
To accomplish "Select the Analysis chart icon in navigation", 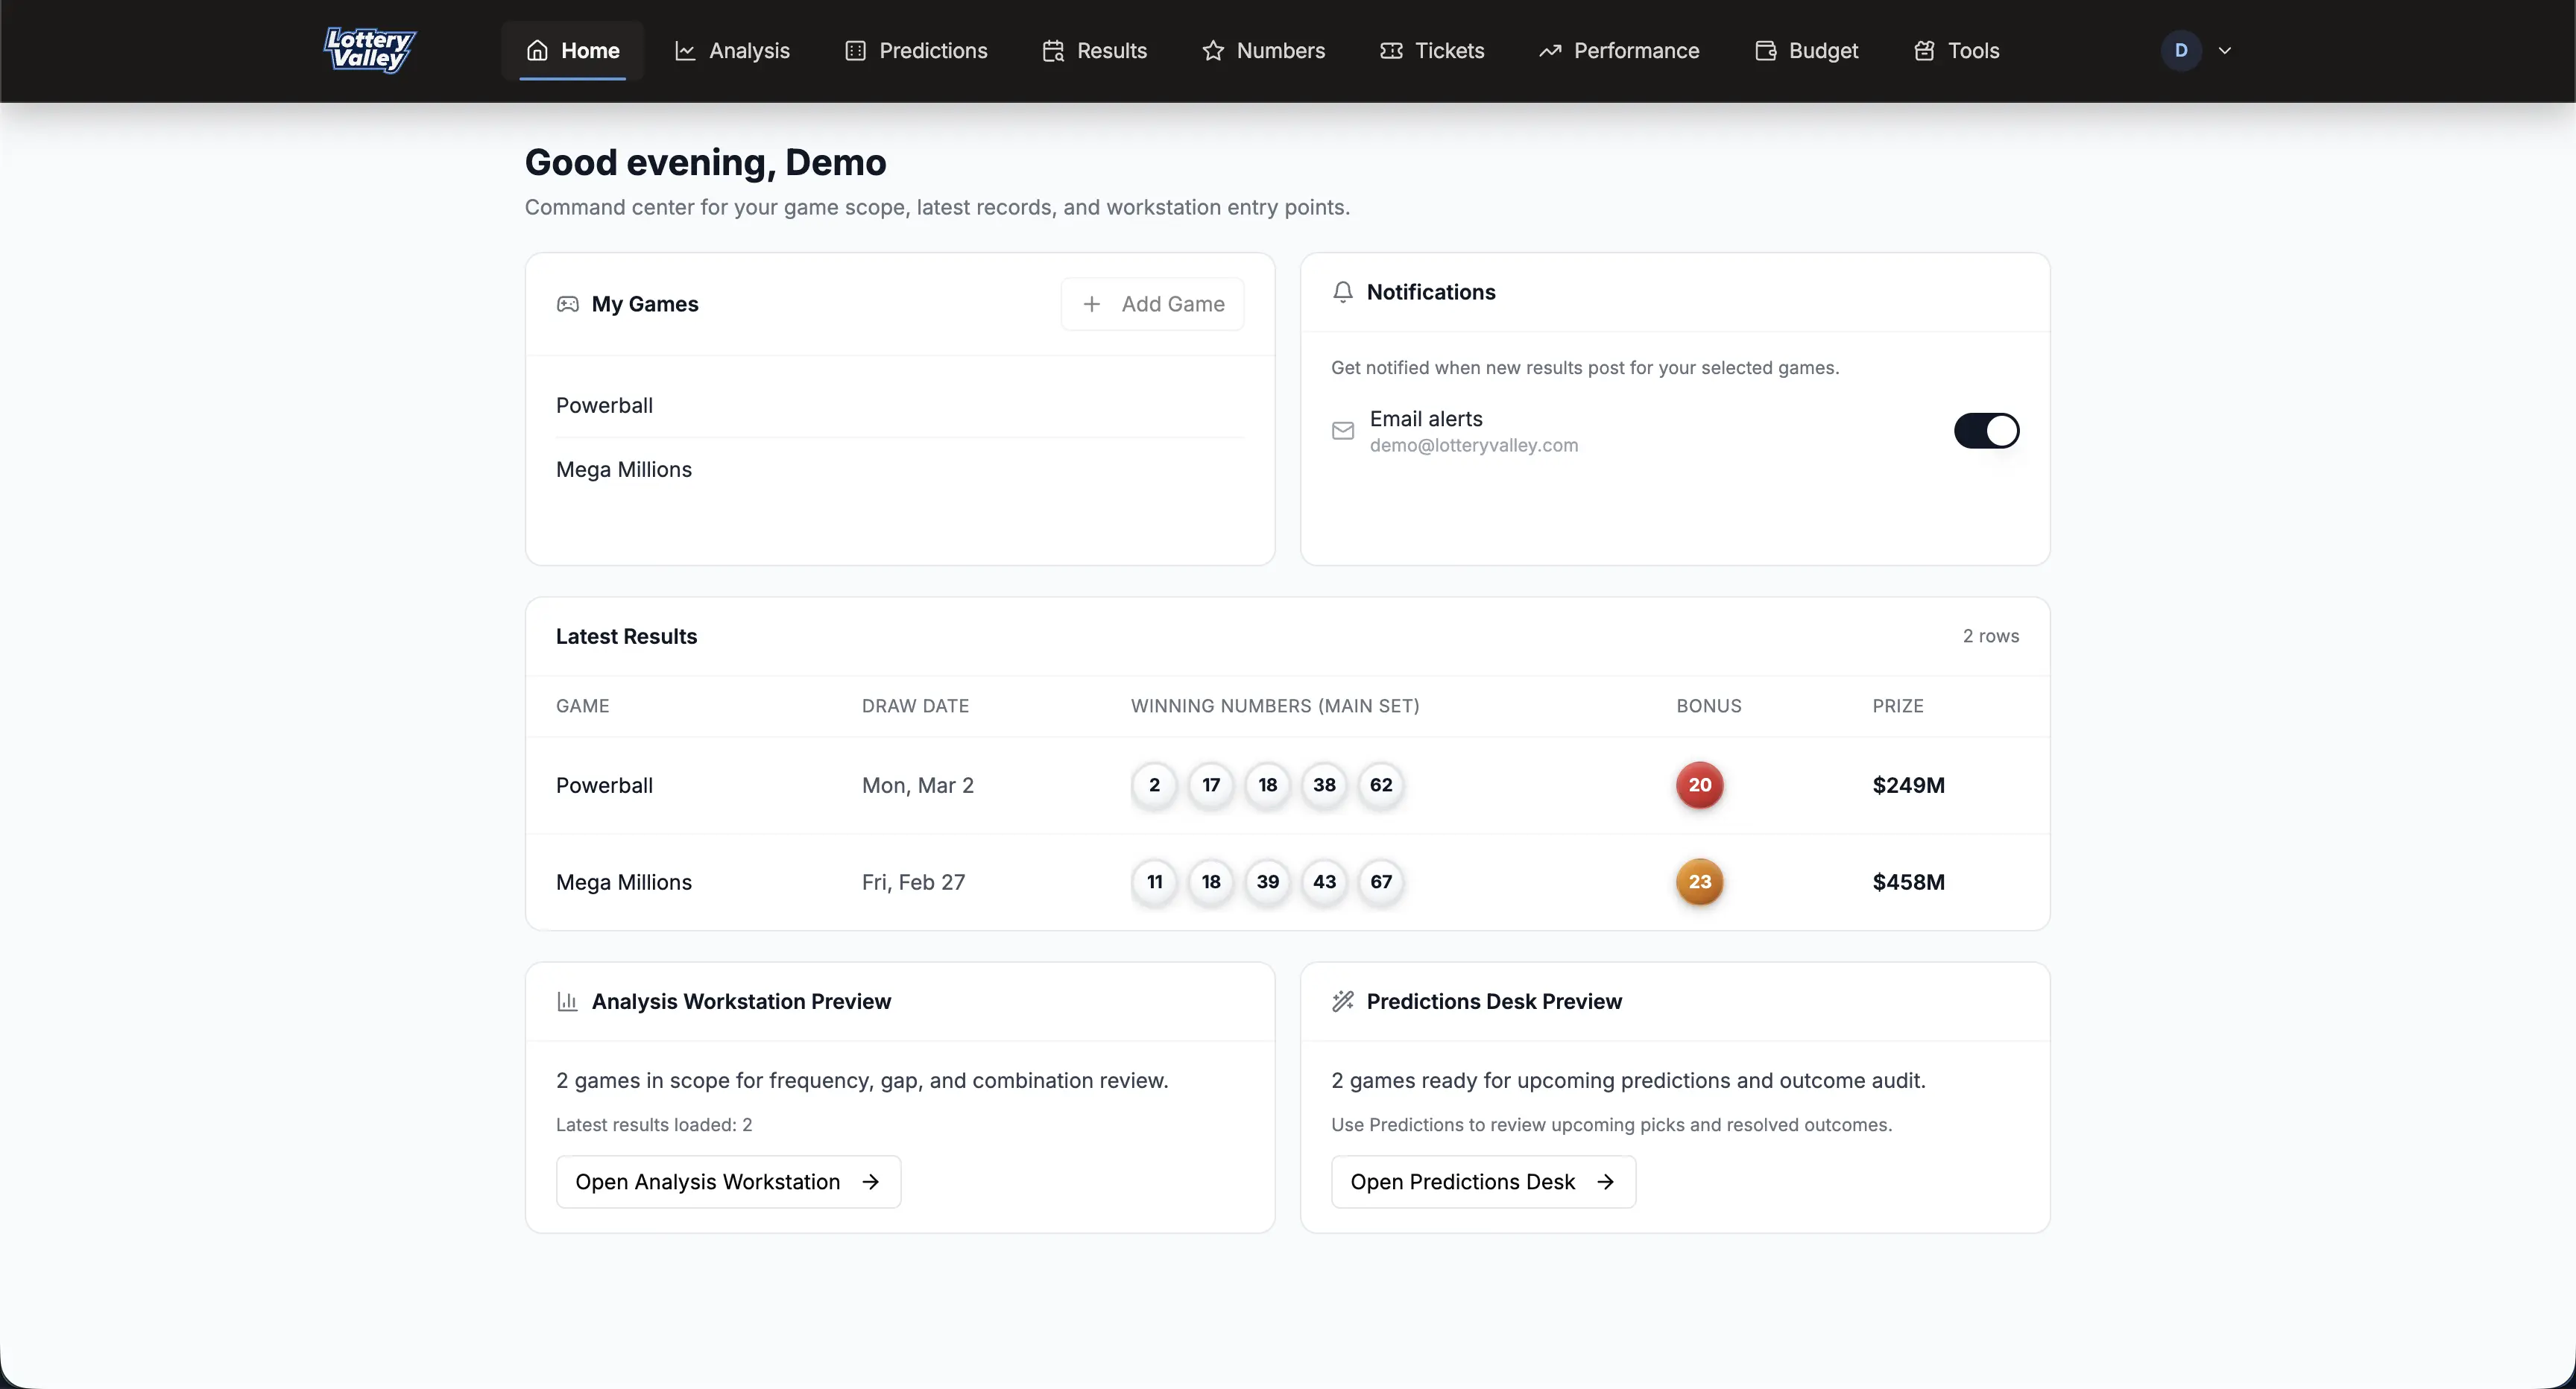I will click(x=684, y=50).
